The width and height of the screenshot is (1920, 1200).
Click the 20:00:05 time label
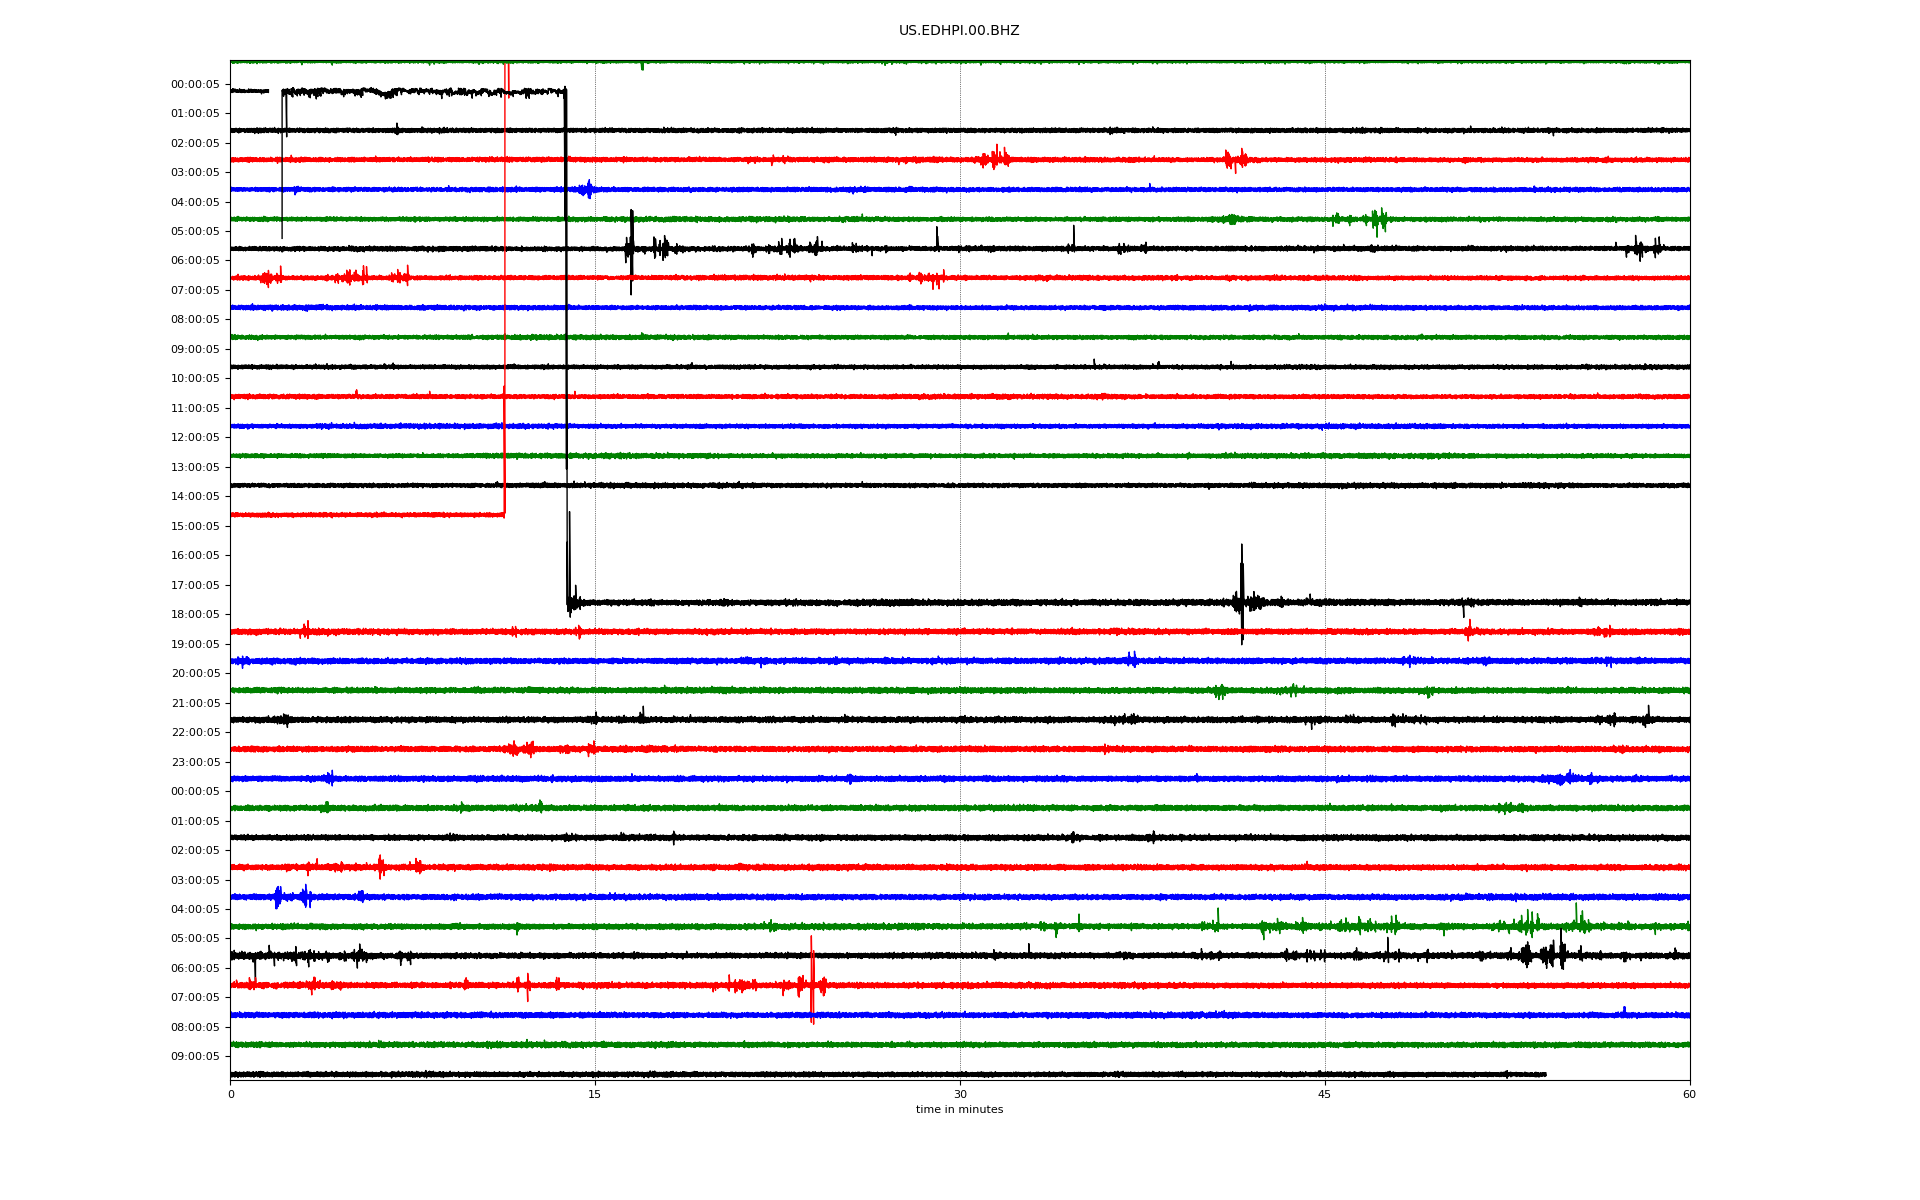[x=195, y=673]
